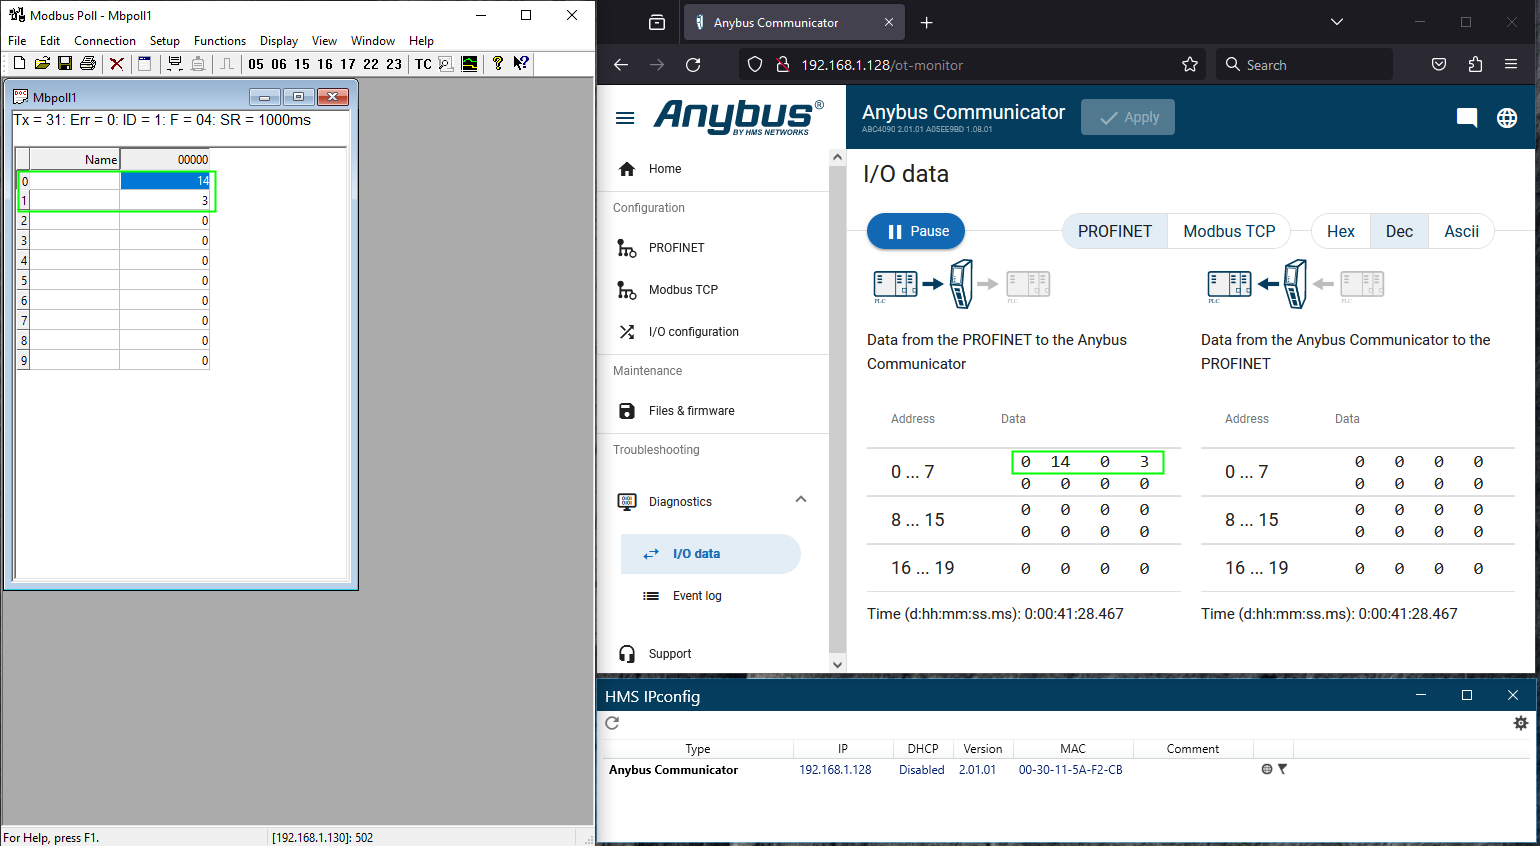Open Firefox application menu
The height and width of the screenshot is (846, 1540).
(x=1510, y=65)
